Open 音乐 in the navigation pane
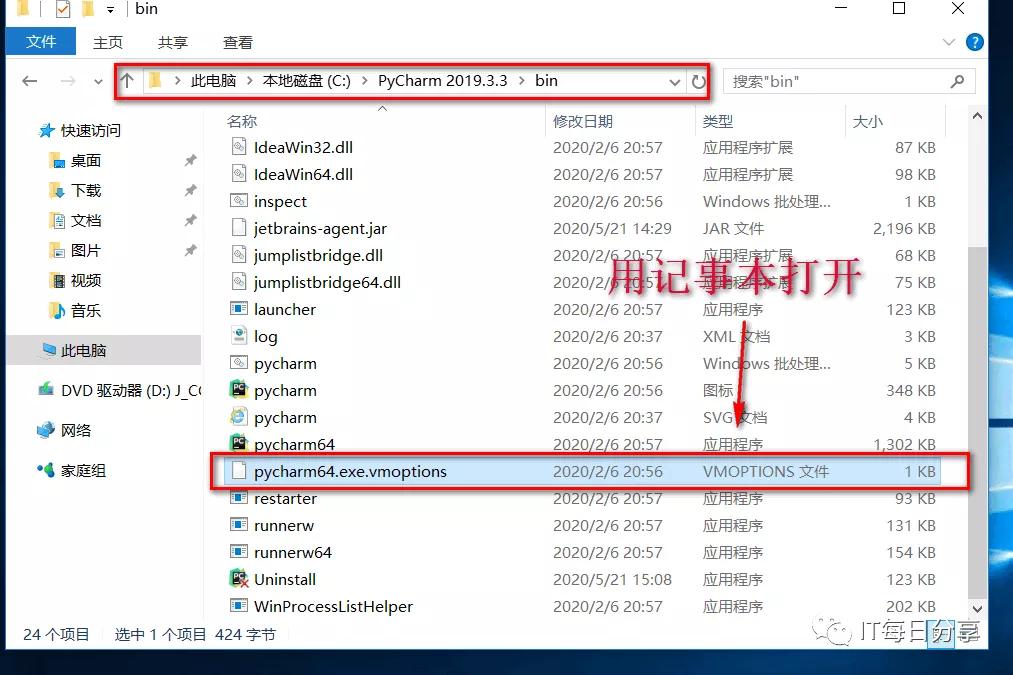This screenshot has width=1013, height=675. [86, 311]
